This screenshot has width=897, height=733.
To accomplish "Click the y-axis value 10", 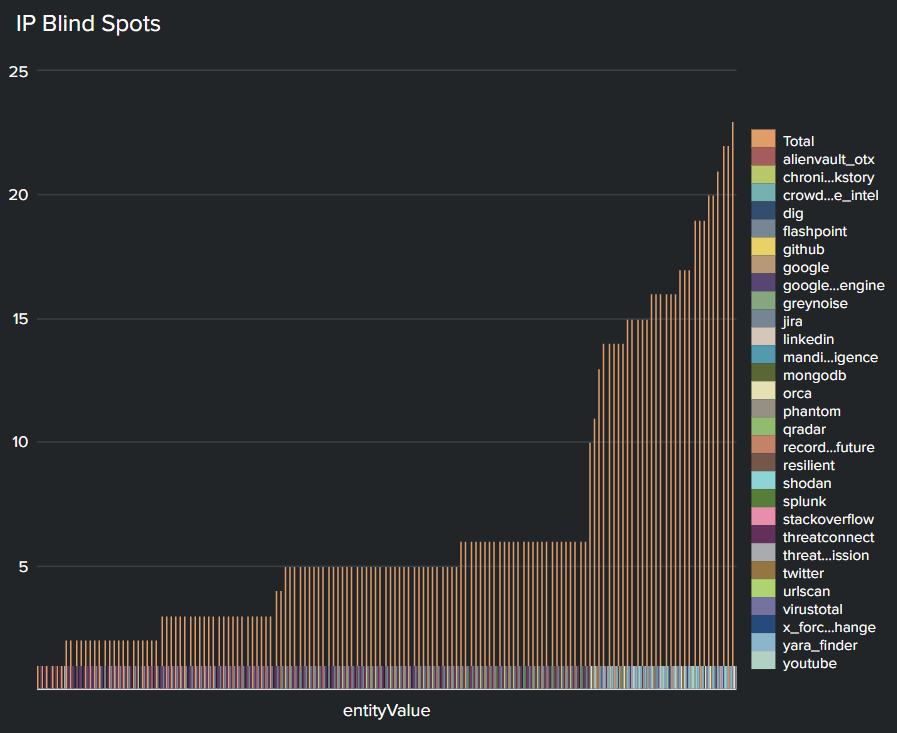I will [x=20, y=442].
